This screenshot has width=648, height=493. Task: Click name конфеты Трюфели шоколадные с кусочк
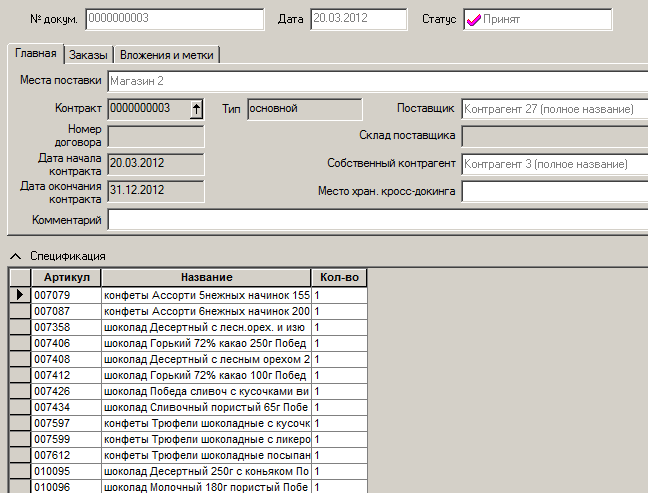pyautogui.click(x=206, y=423)
